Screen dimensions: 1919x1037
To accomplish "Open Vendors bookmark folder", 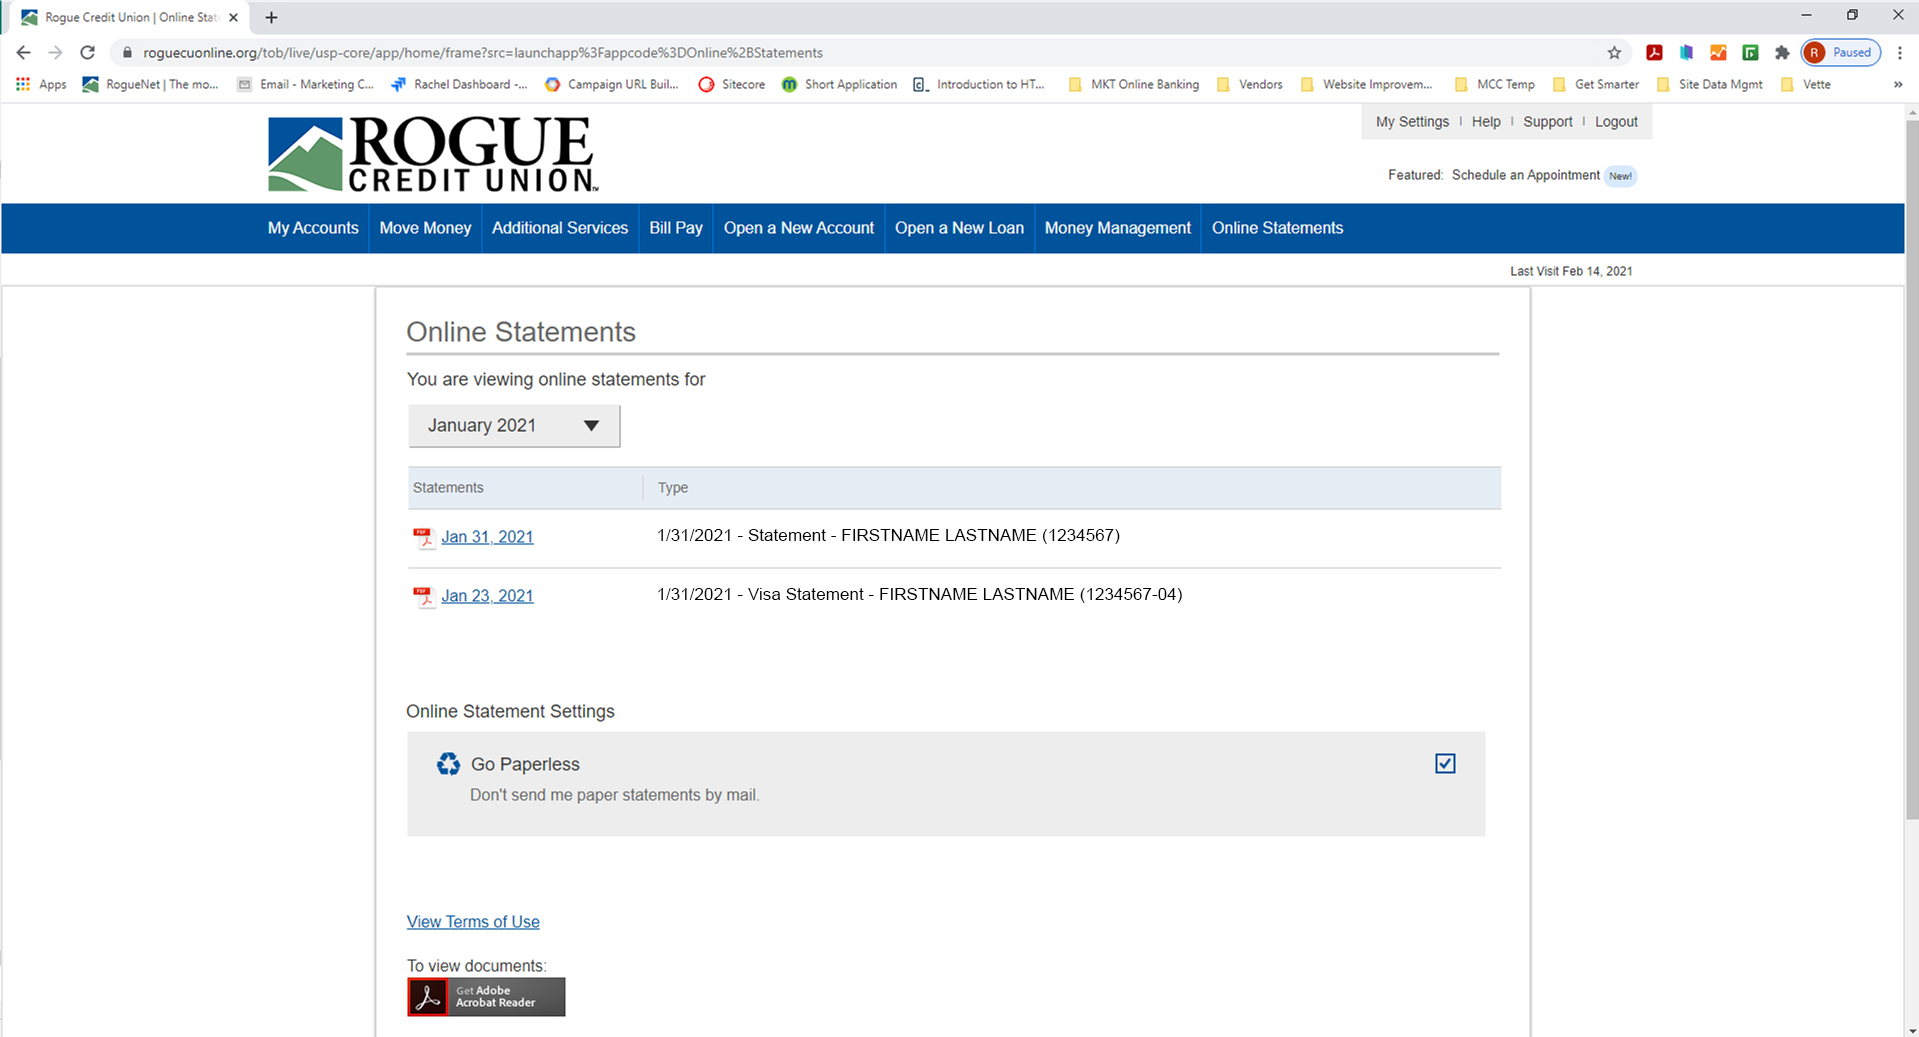I will 1250,85.
